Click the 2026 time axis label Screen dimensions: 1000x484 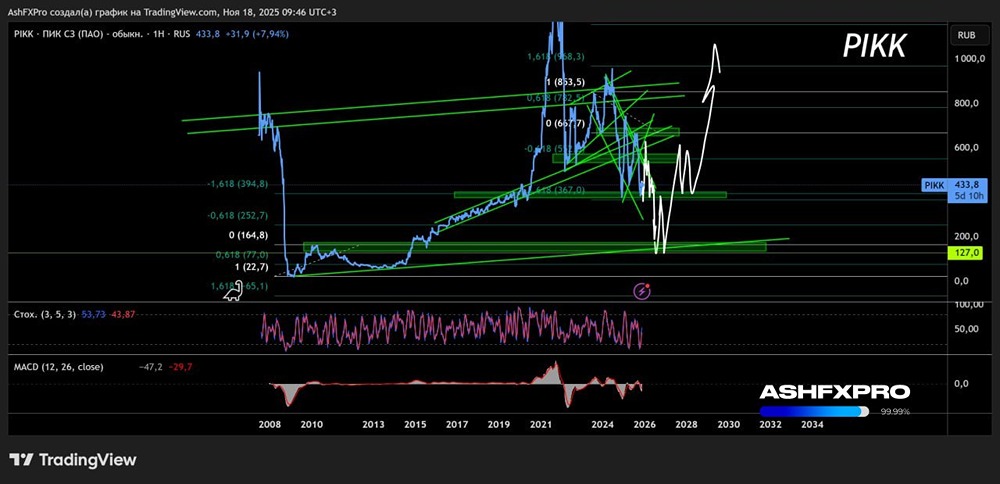(x=645, y=424)
